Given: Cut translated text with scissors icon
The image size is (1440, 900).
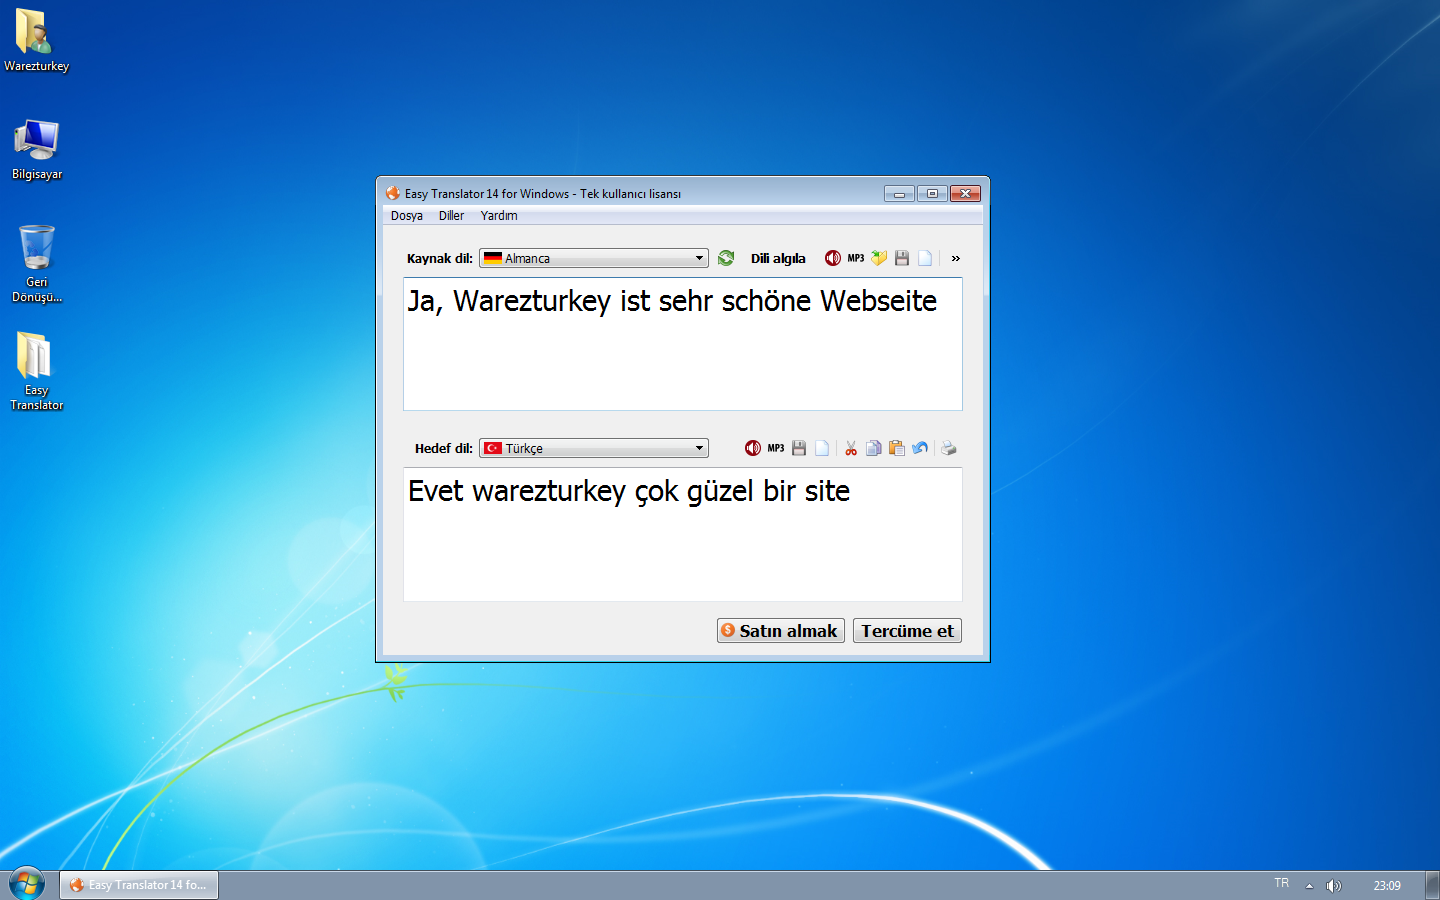Looking at the screenshot, I should point(851,448).
